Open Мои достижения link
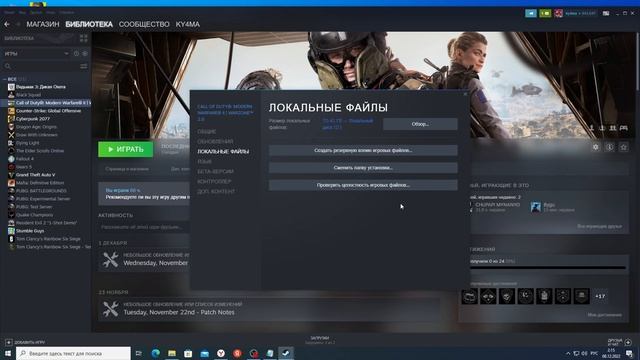The width and height of the screenshot is (640, 360). tap(604, 315)
